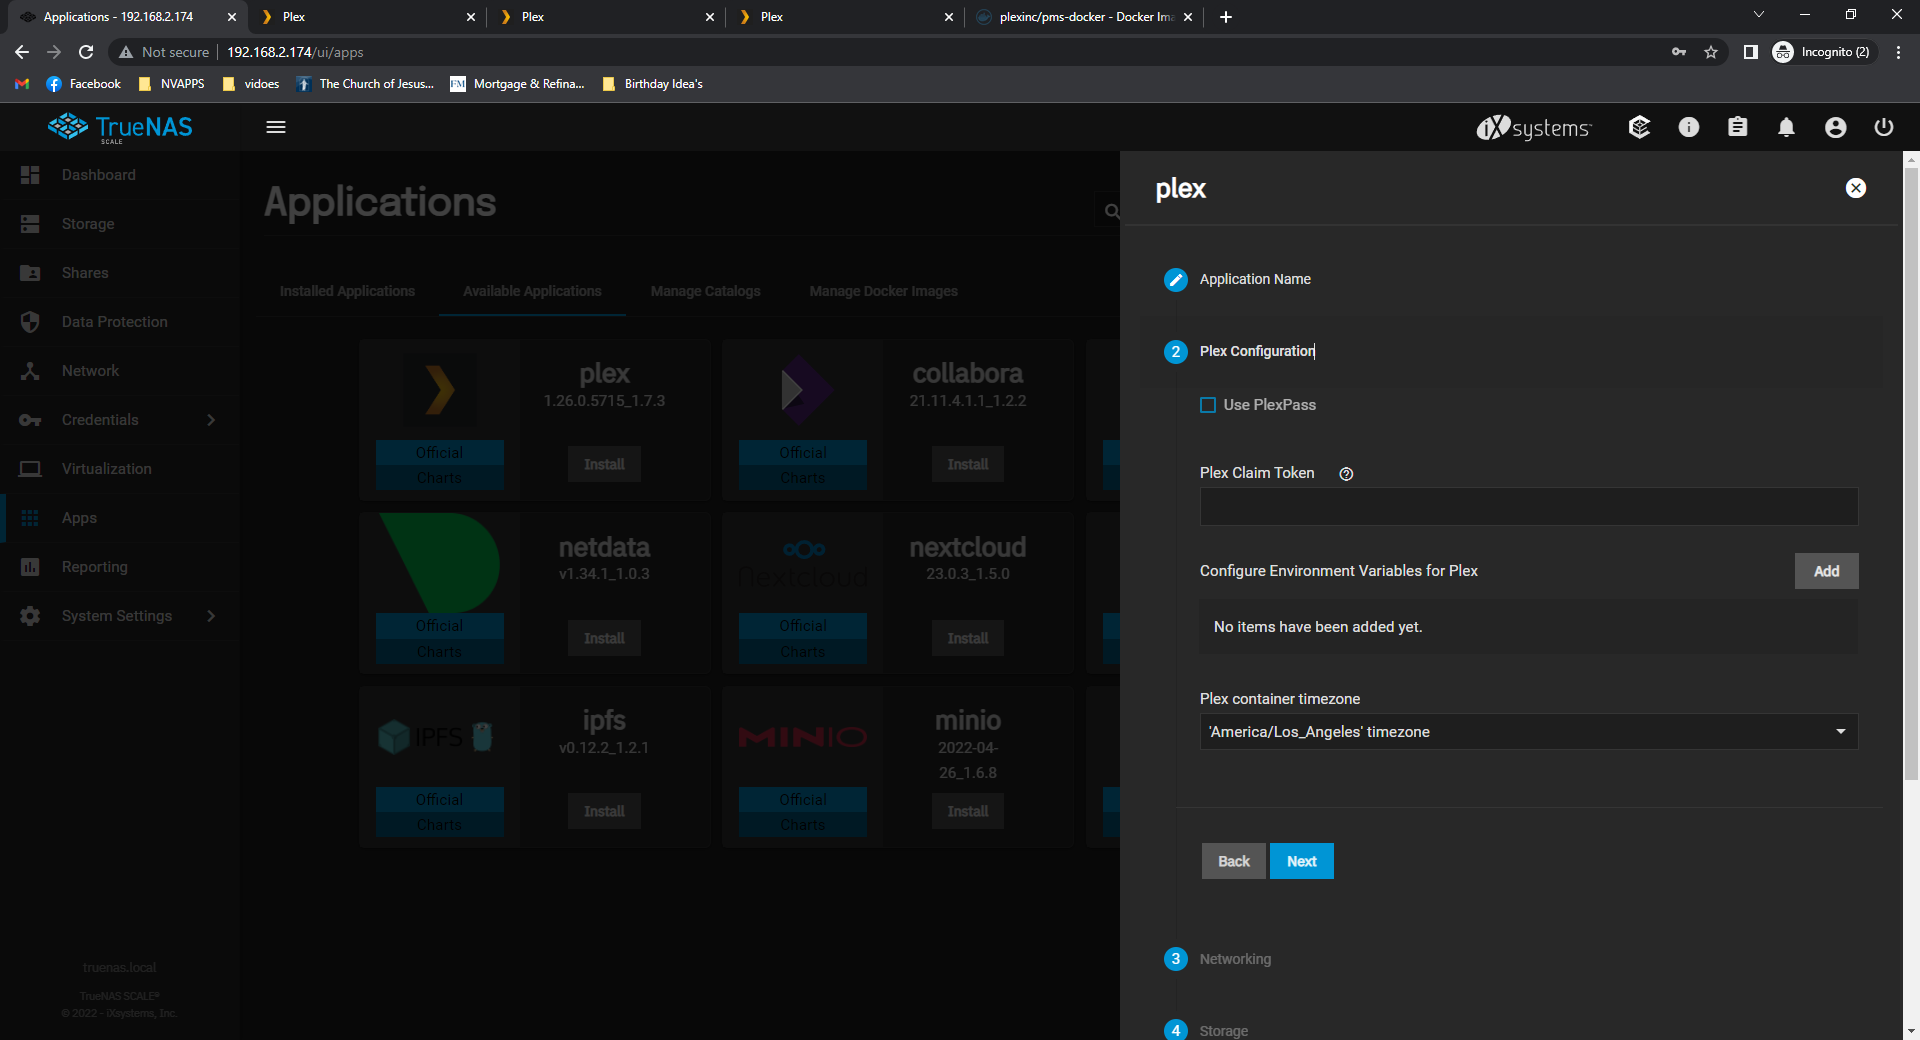Toggle the sidebar hamburger menu
The height and width of the screenshot is (1040, 1920).
(276, 127)
